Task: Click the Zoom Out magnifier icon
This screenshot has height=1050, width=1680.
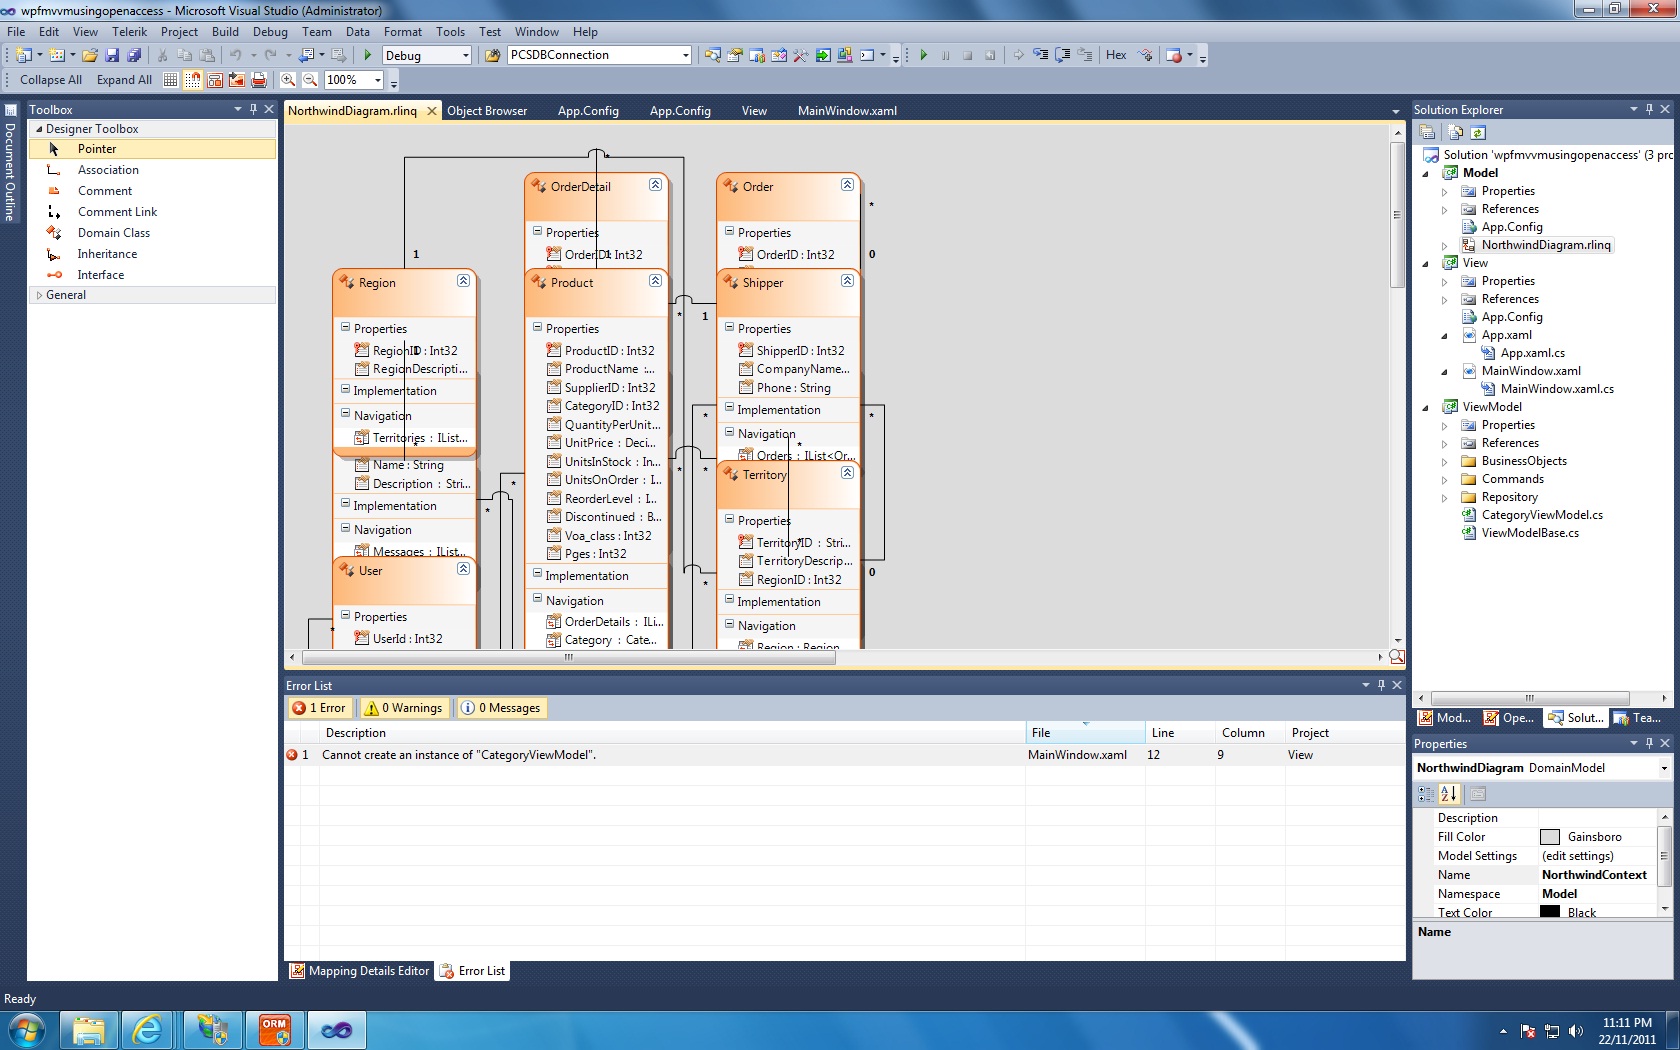Action: click(310, 80)
